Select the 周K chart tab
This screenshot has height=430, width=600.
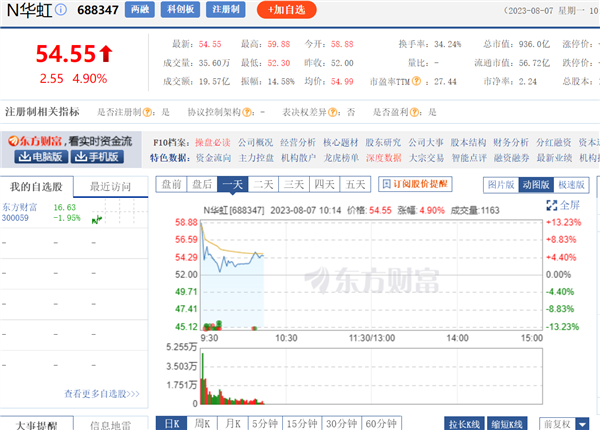pyautogui.click(x=202, y=423)
